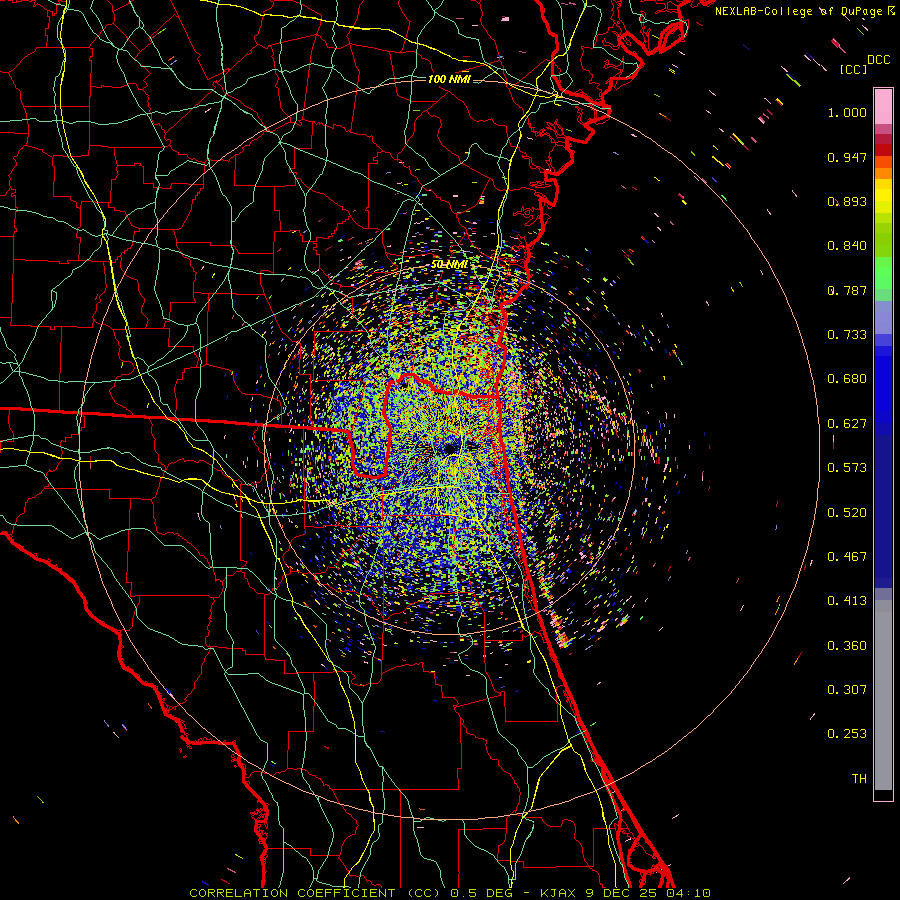Click the 0.467 scale value

(847, 557)
